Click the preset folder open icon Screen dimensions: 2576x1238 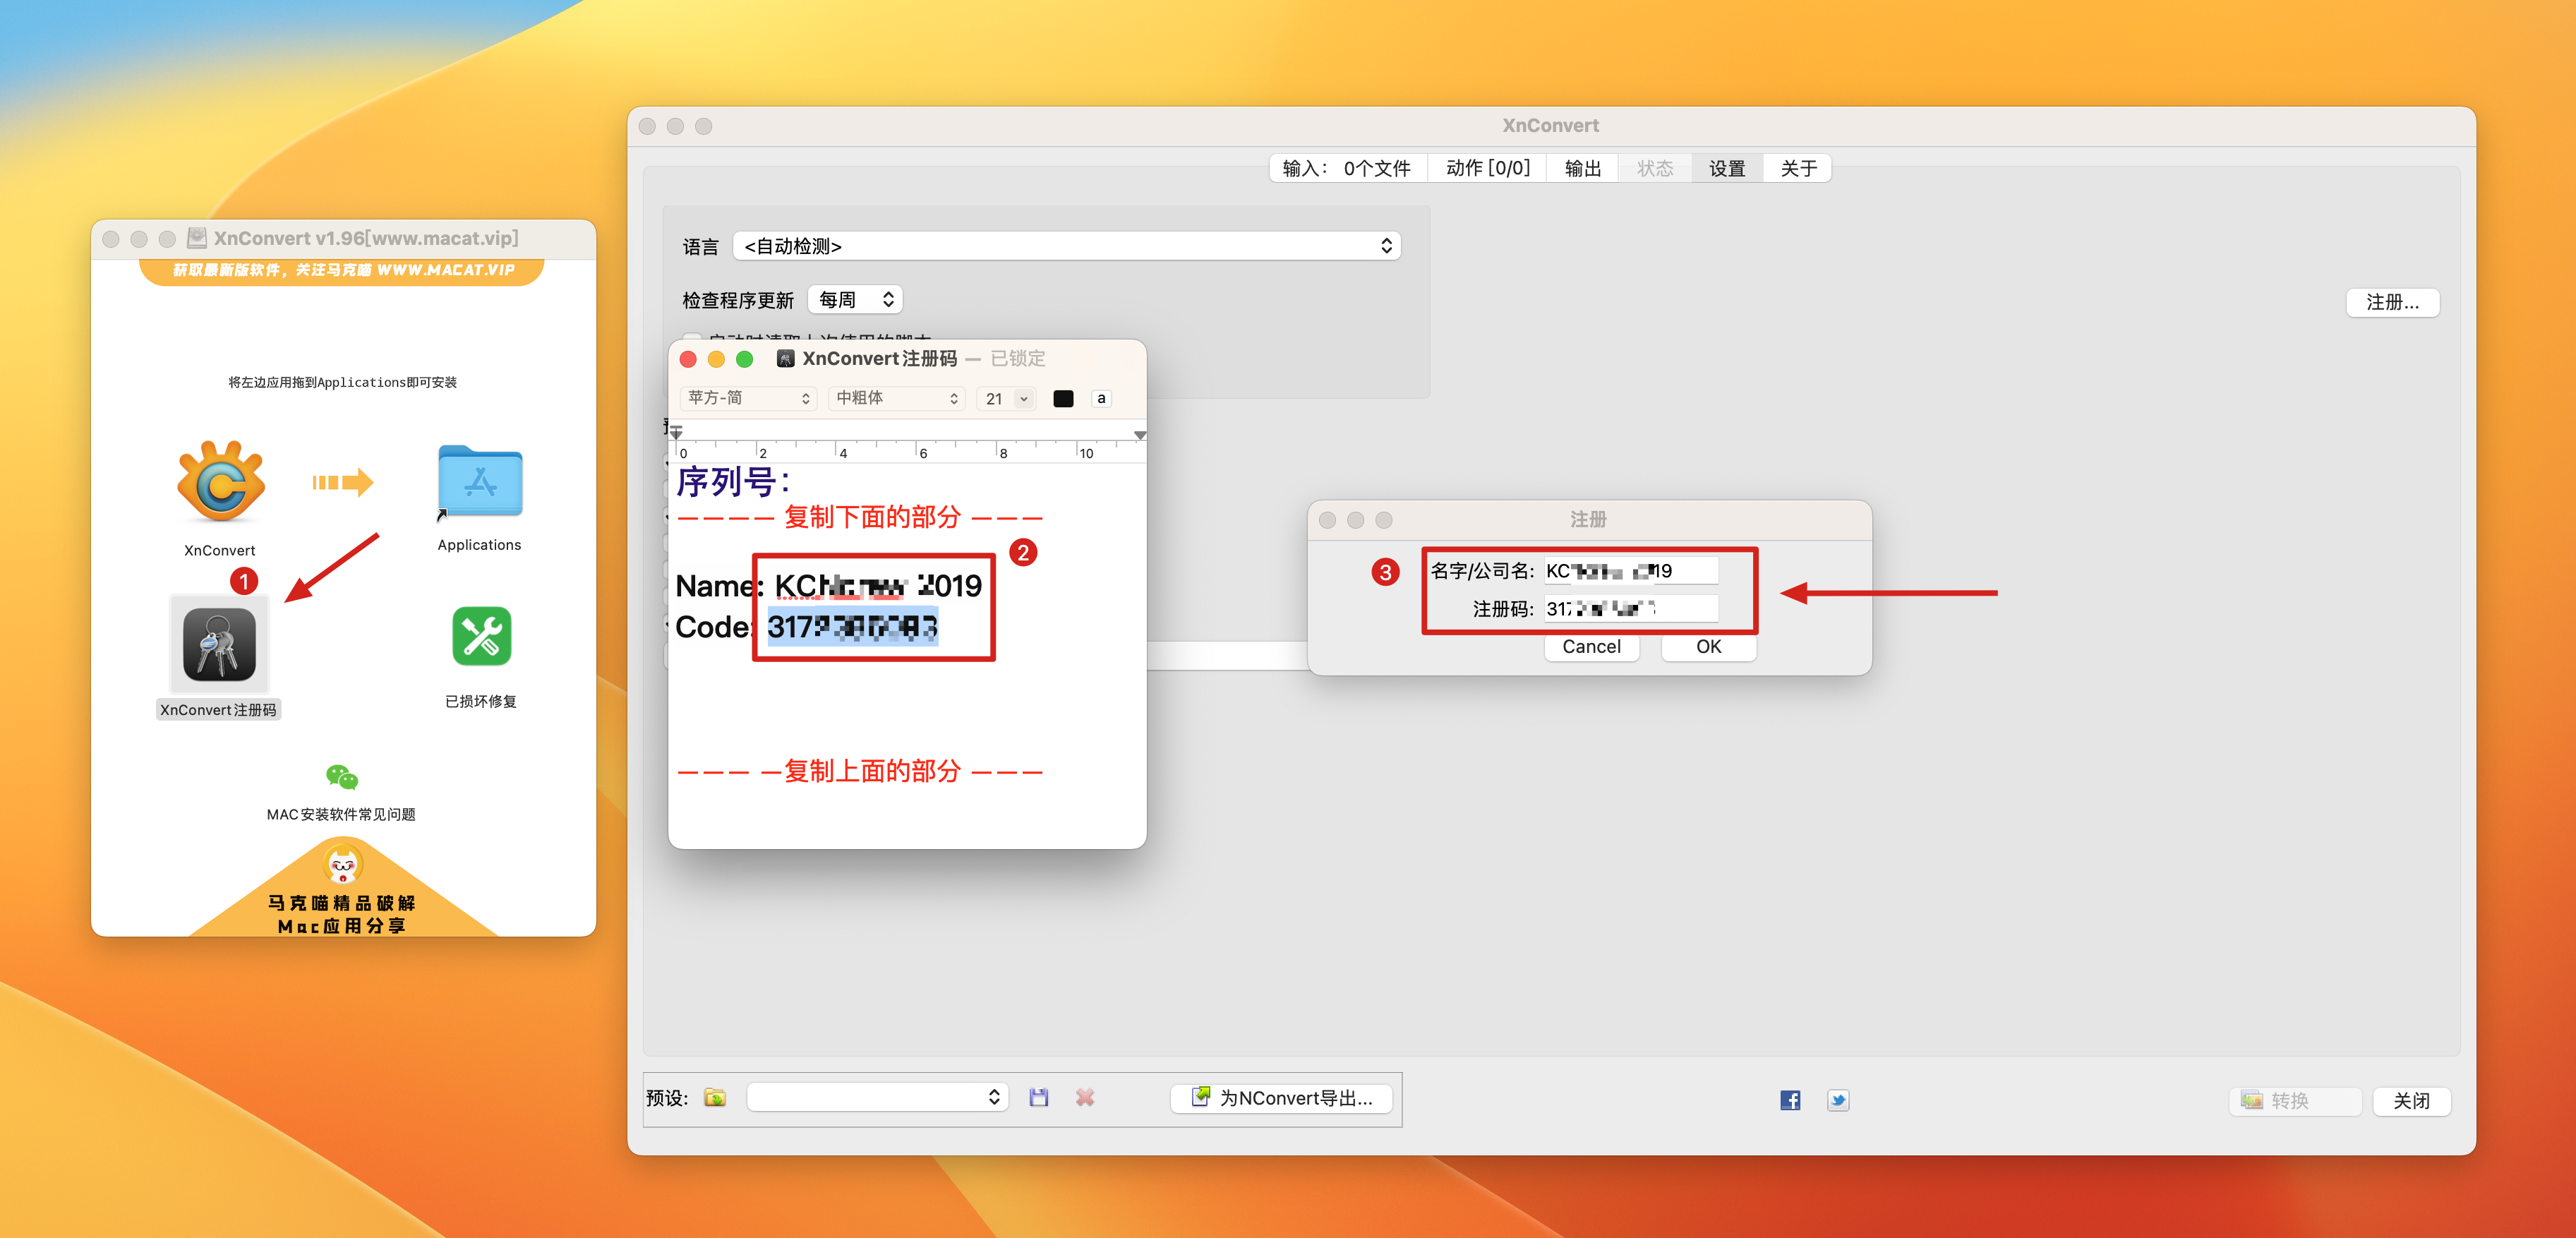tap(715, 1098)
